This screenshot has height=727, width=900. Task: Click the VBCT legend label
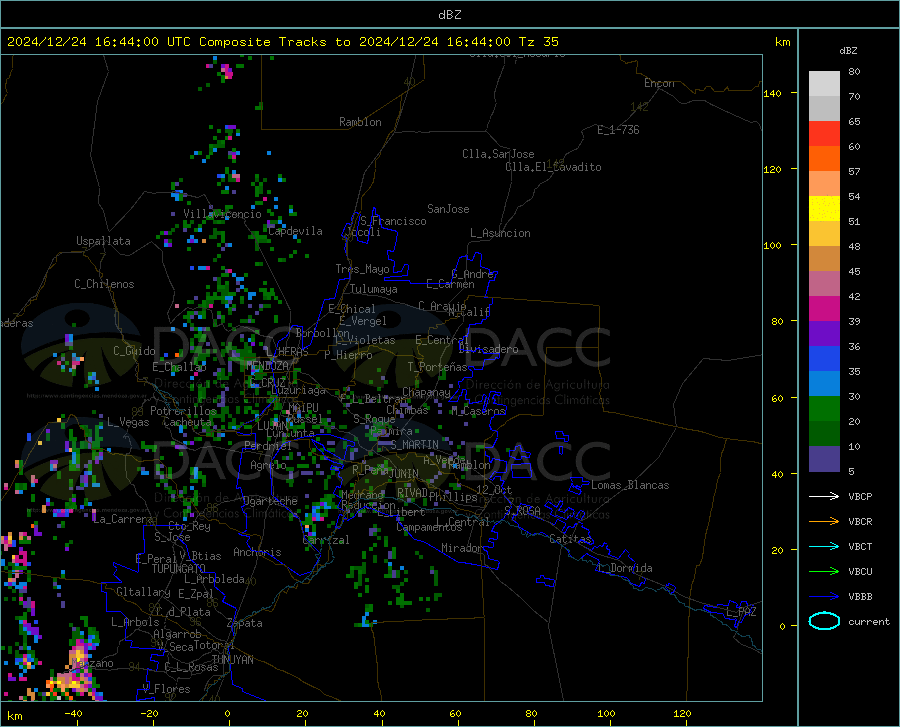click(860, 546)
